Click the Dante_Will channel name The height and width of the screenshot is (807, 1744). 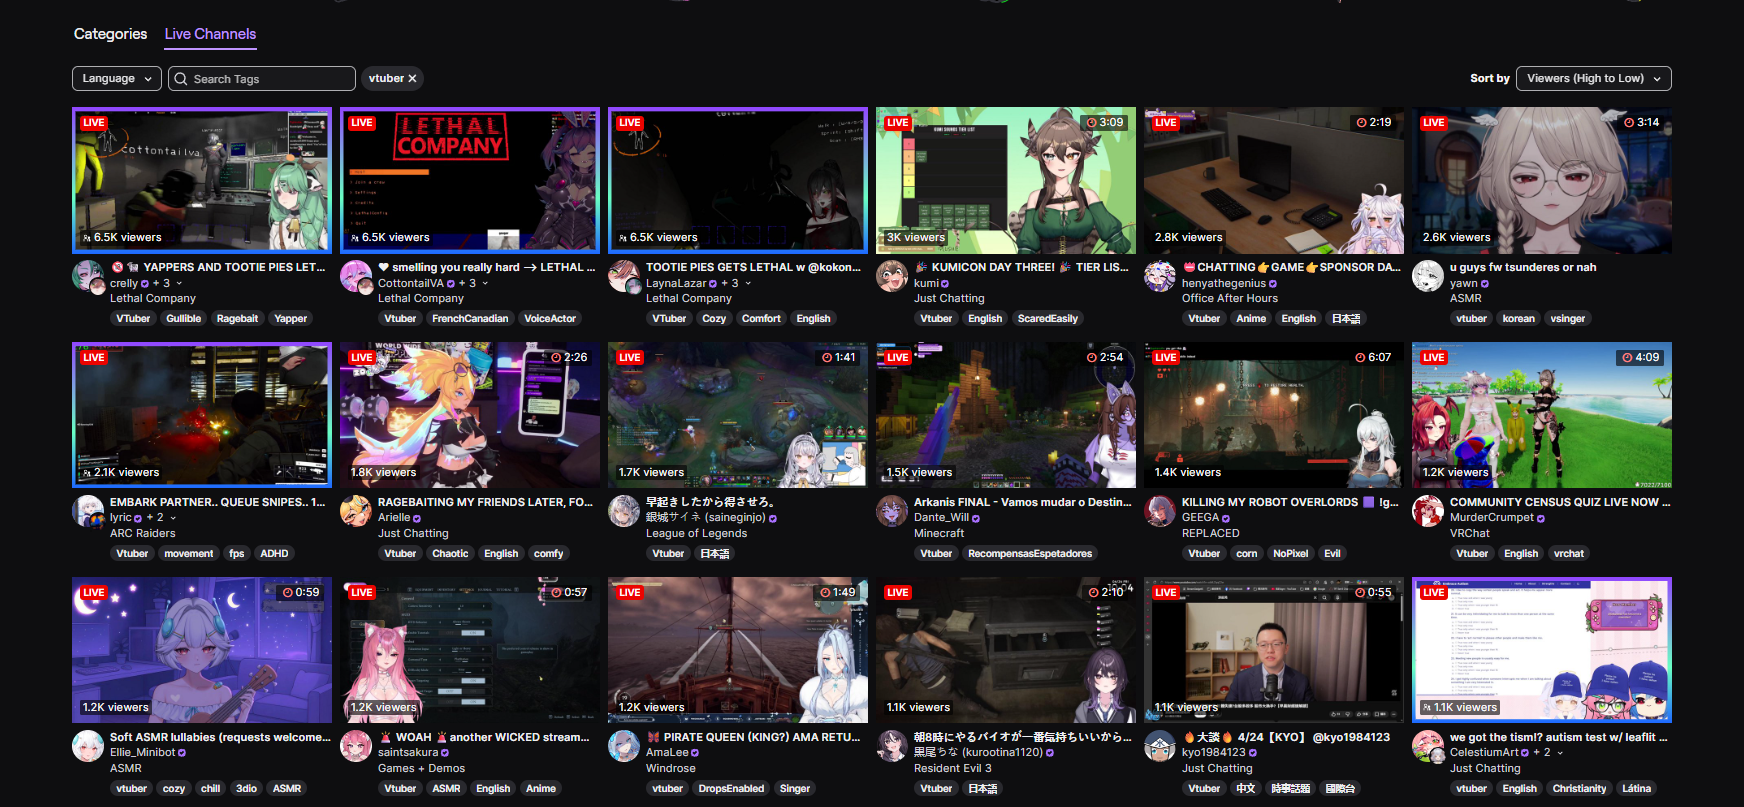coord(941,517)
